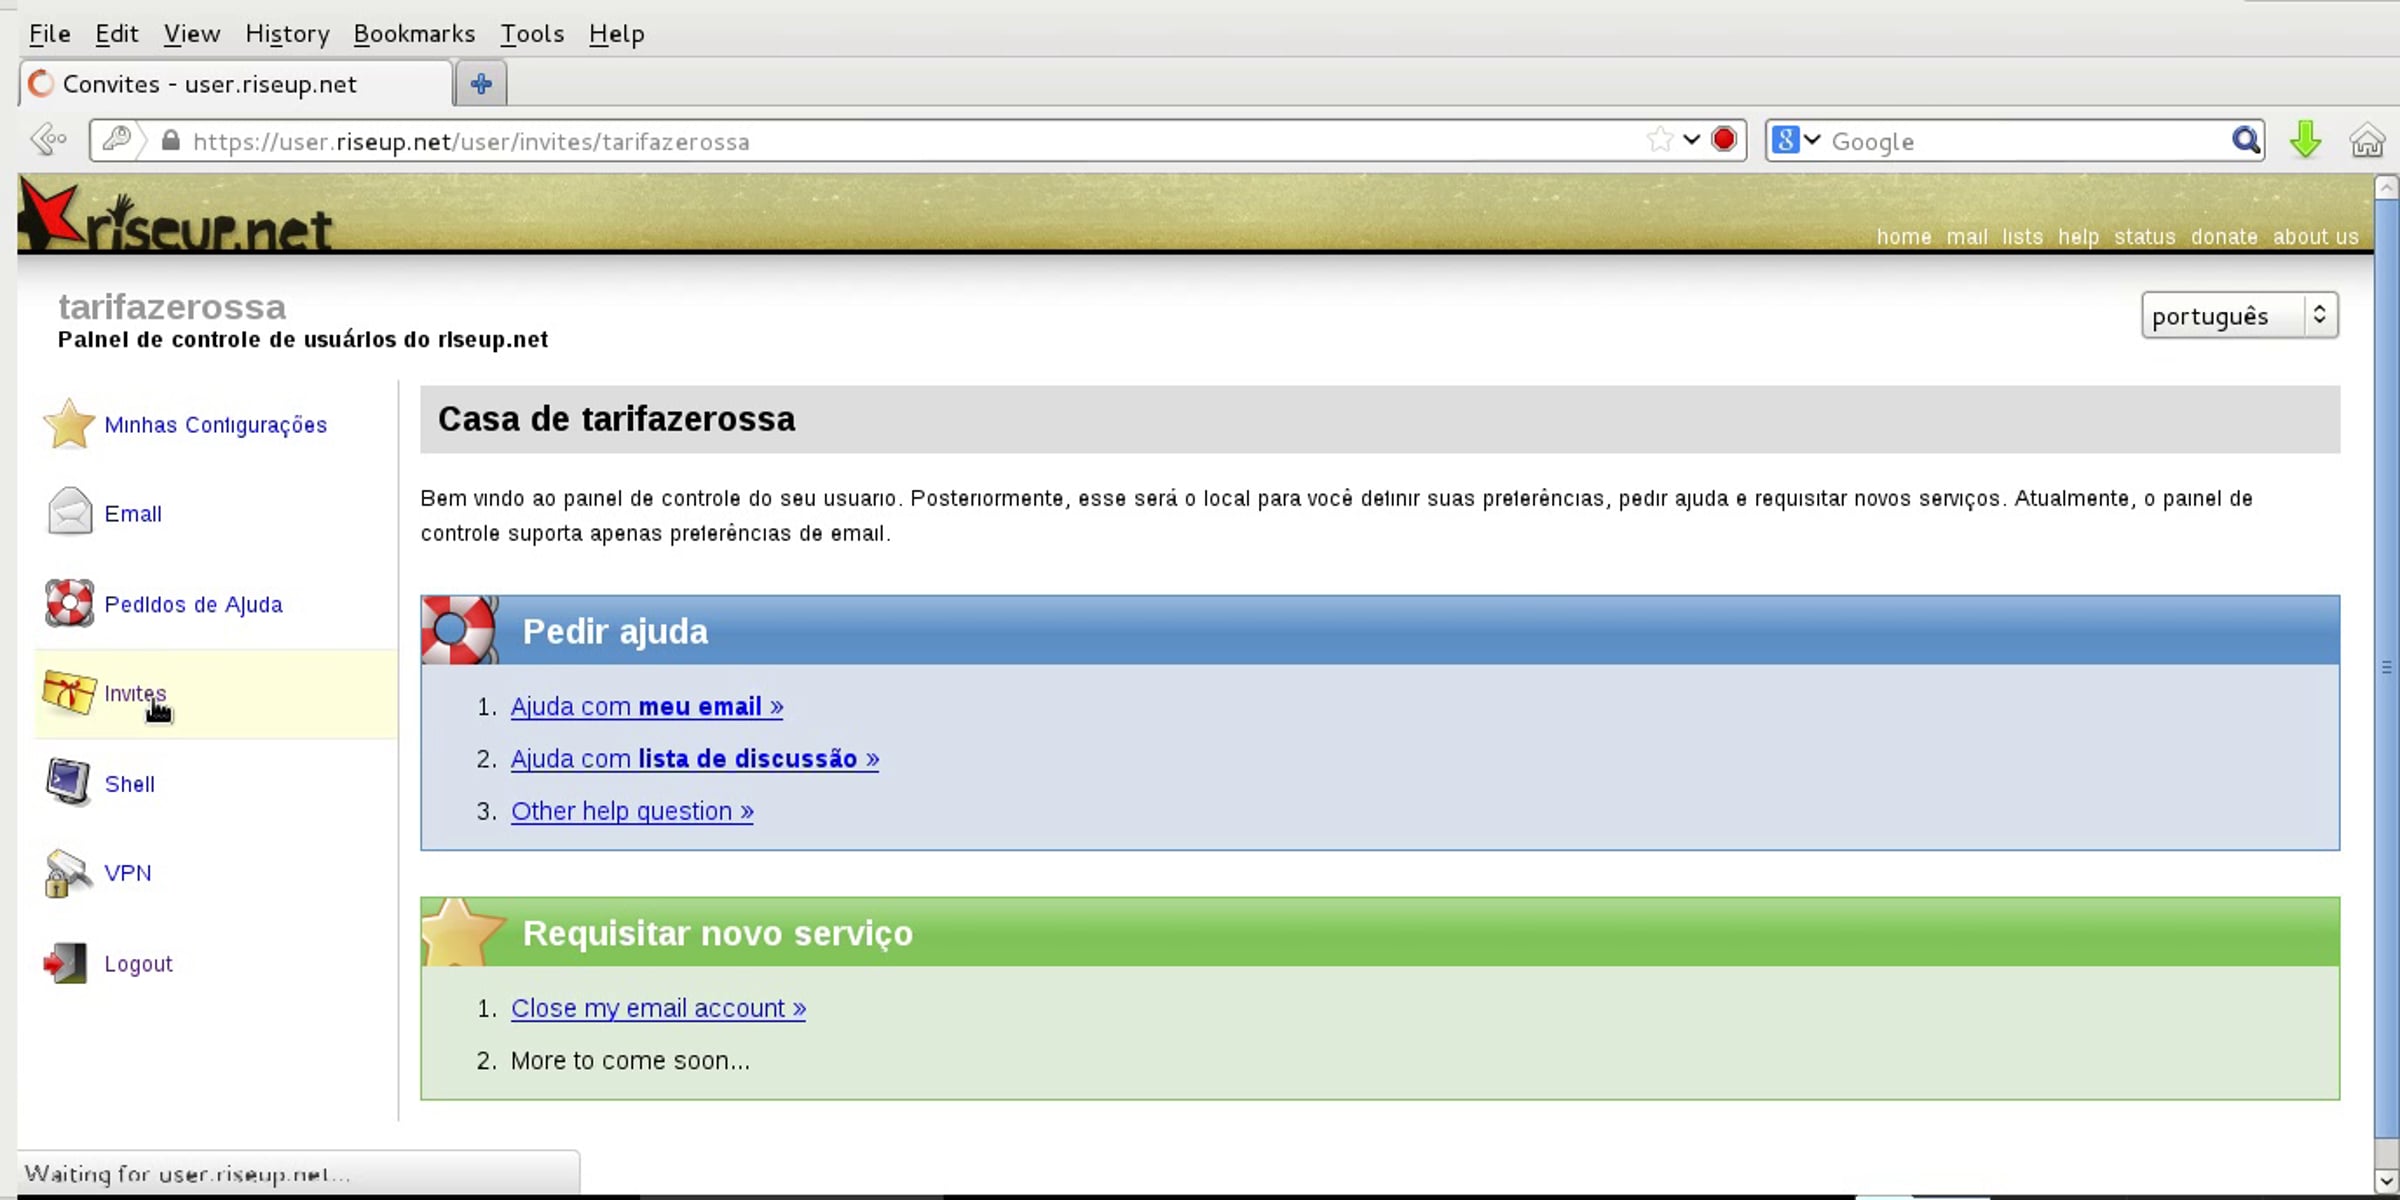2400x1200 pixels.
Task: Click the Google search engine icon
Action: pos(1786,140)
